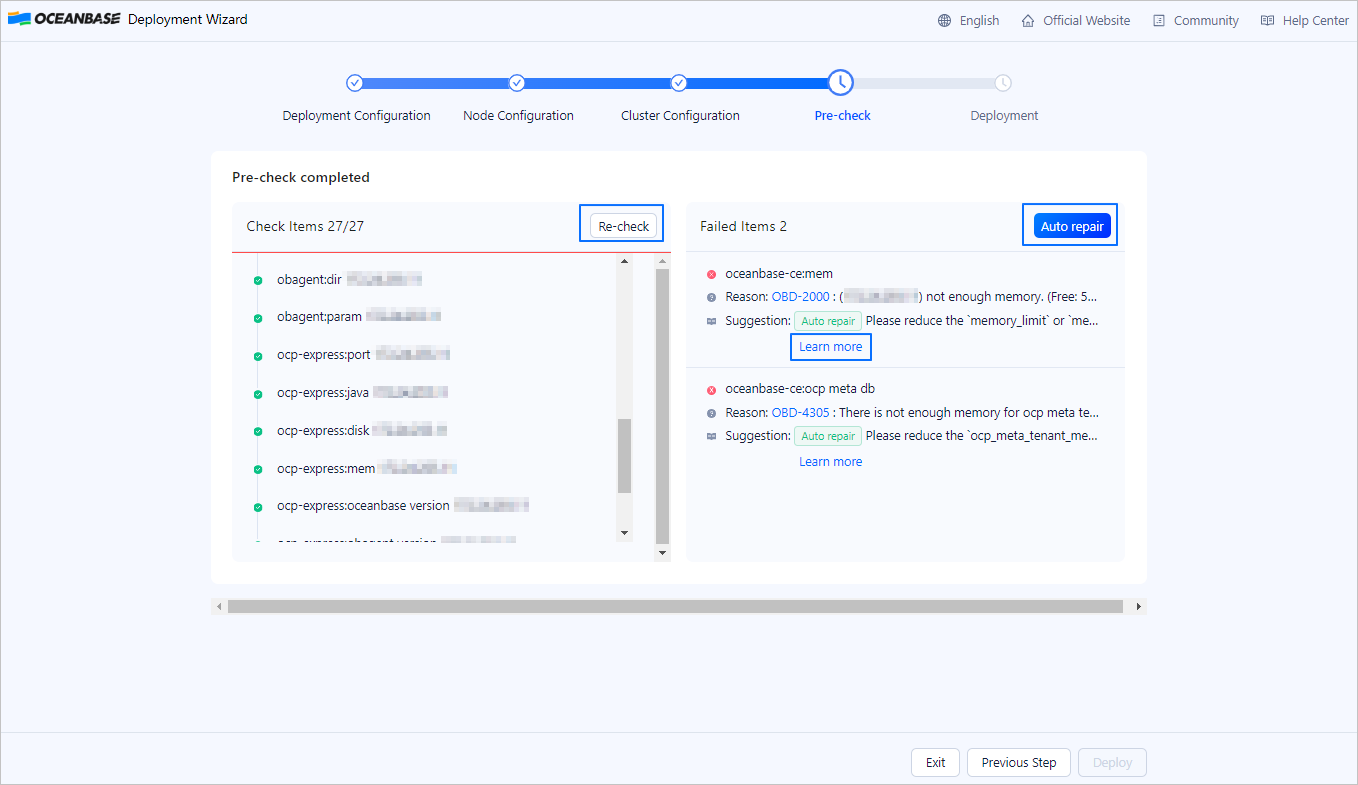Image resolution: width=1358 pixels, height=785 pixels.
Task: Click Auto repair tag in oceanbase-ce:mem suggestion
Action: coord(828,321)
